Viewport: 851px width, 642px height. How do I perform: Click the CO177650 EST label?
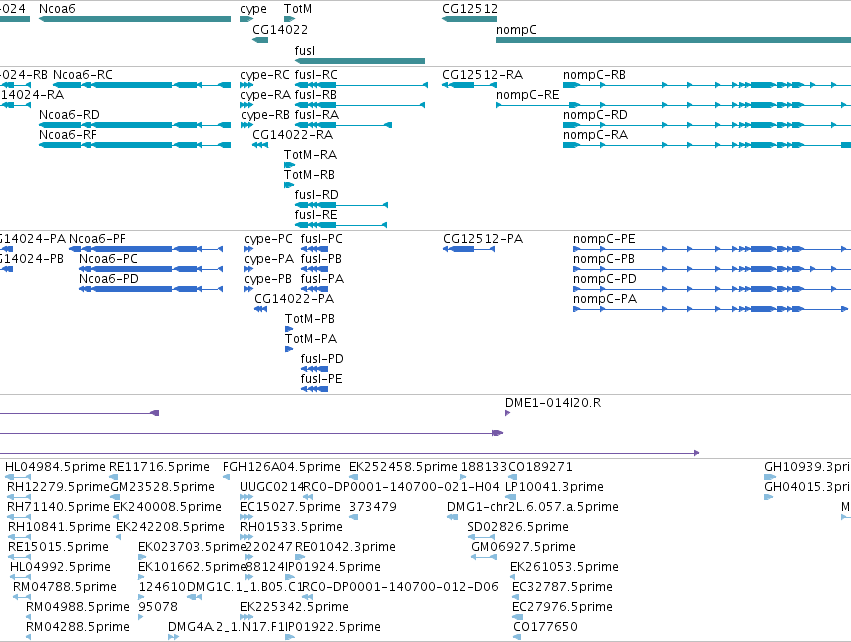point(545,627)
